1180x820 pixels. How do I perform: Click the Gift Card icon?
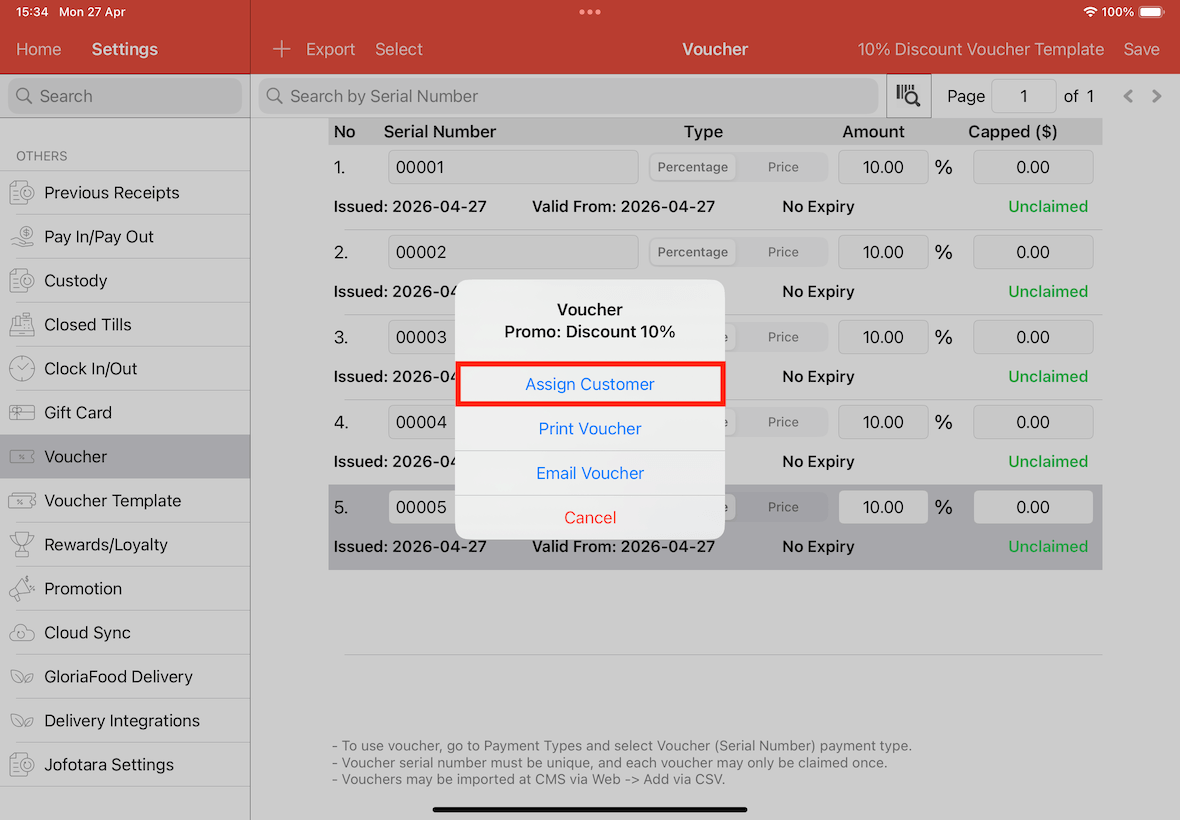[22, 413]
